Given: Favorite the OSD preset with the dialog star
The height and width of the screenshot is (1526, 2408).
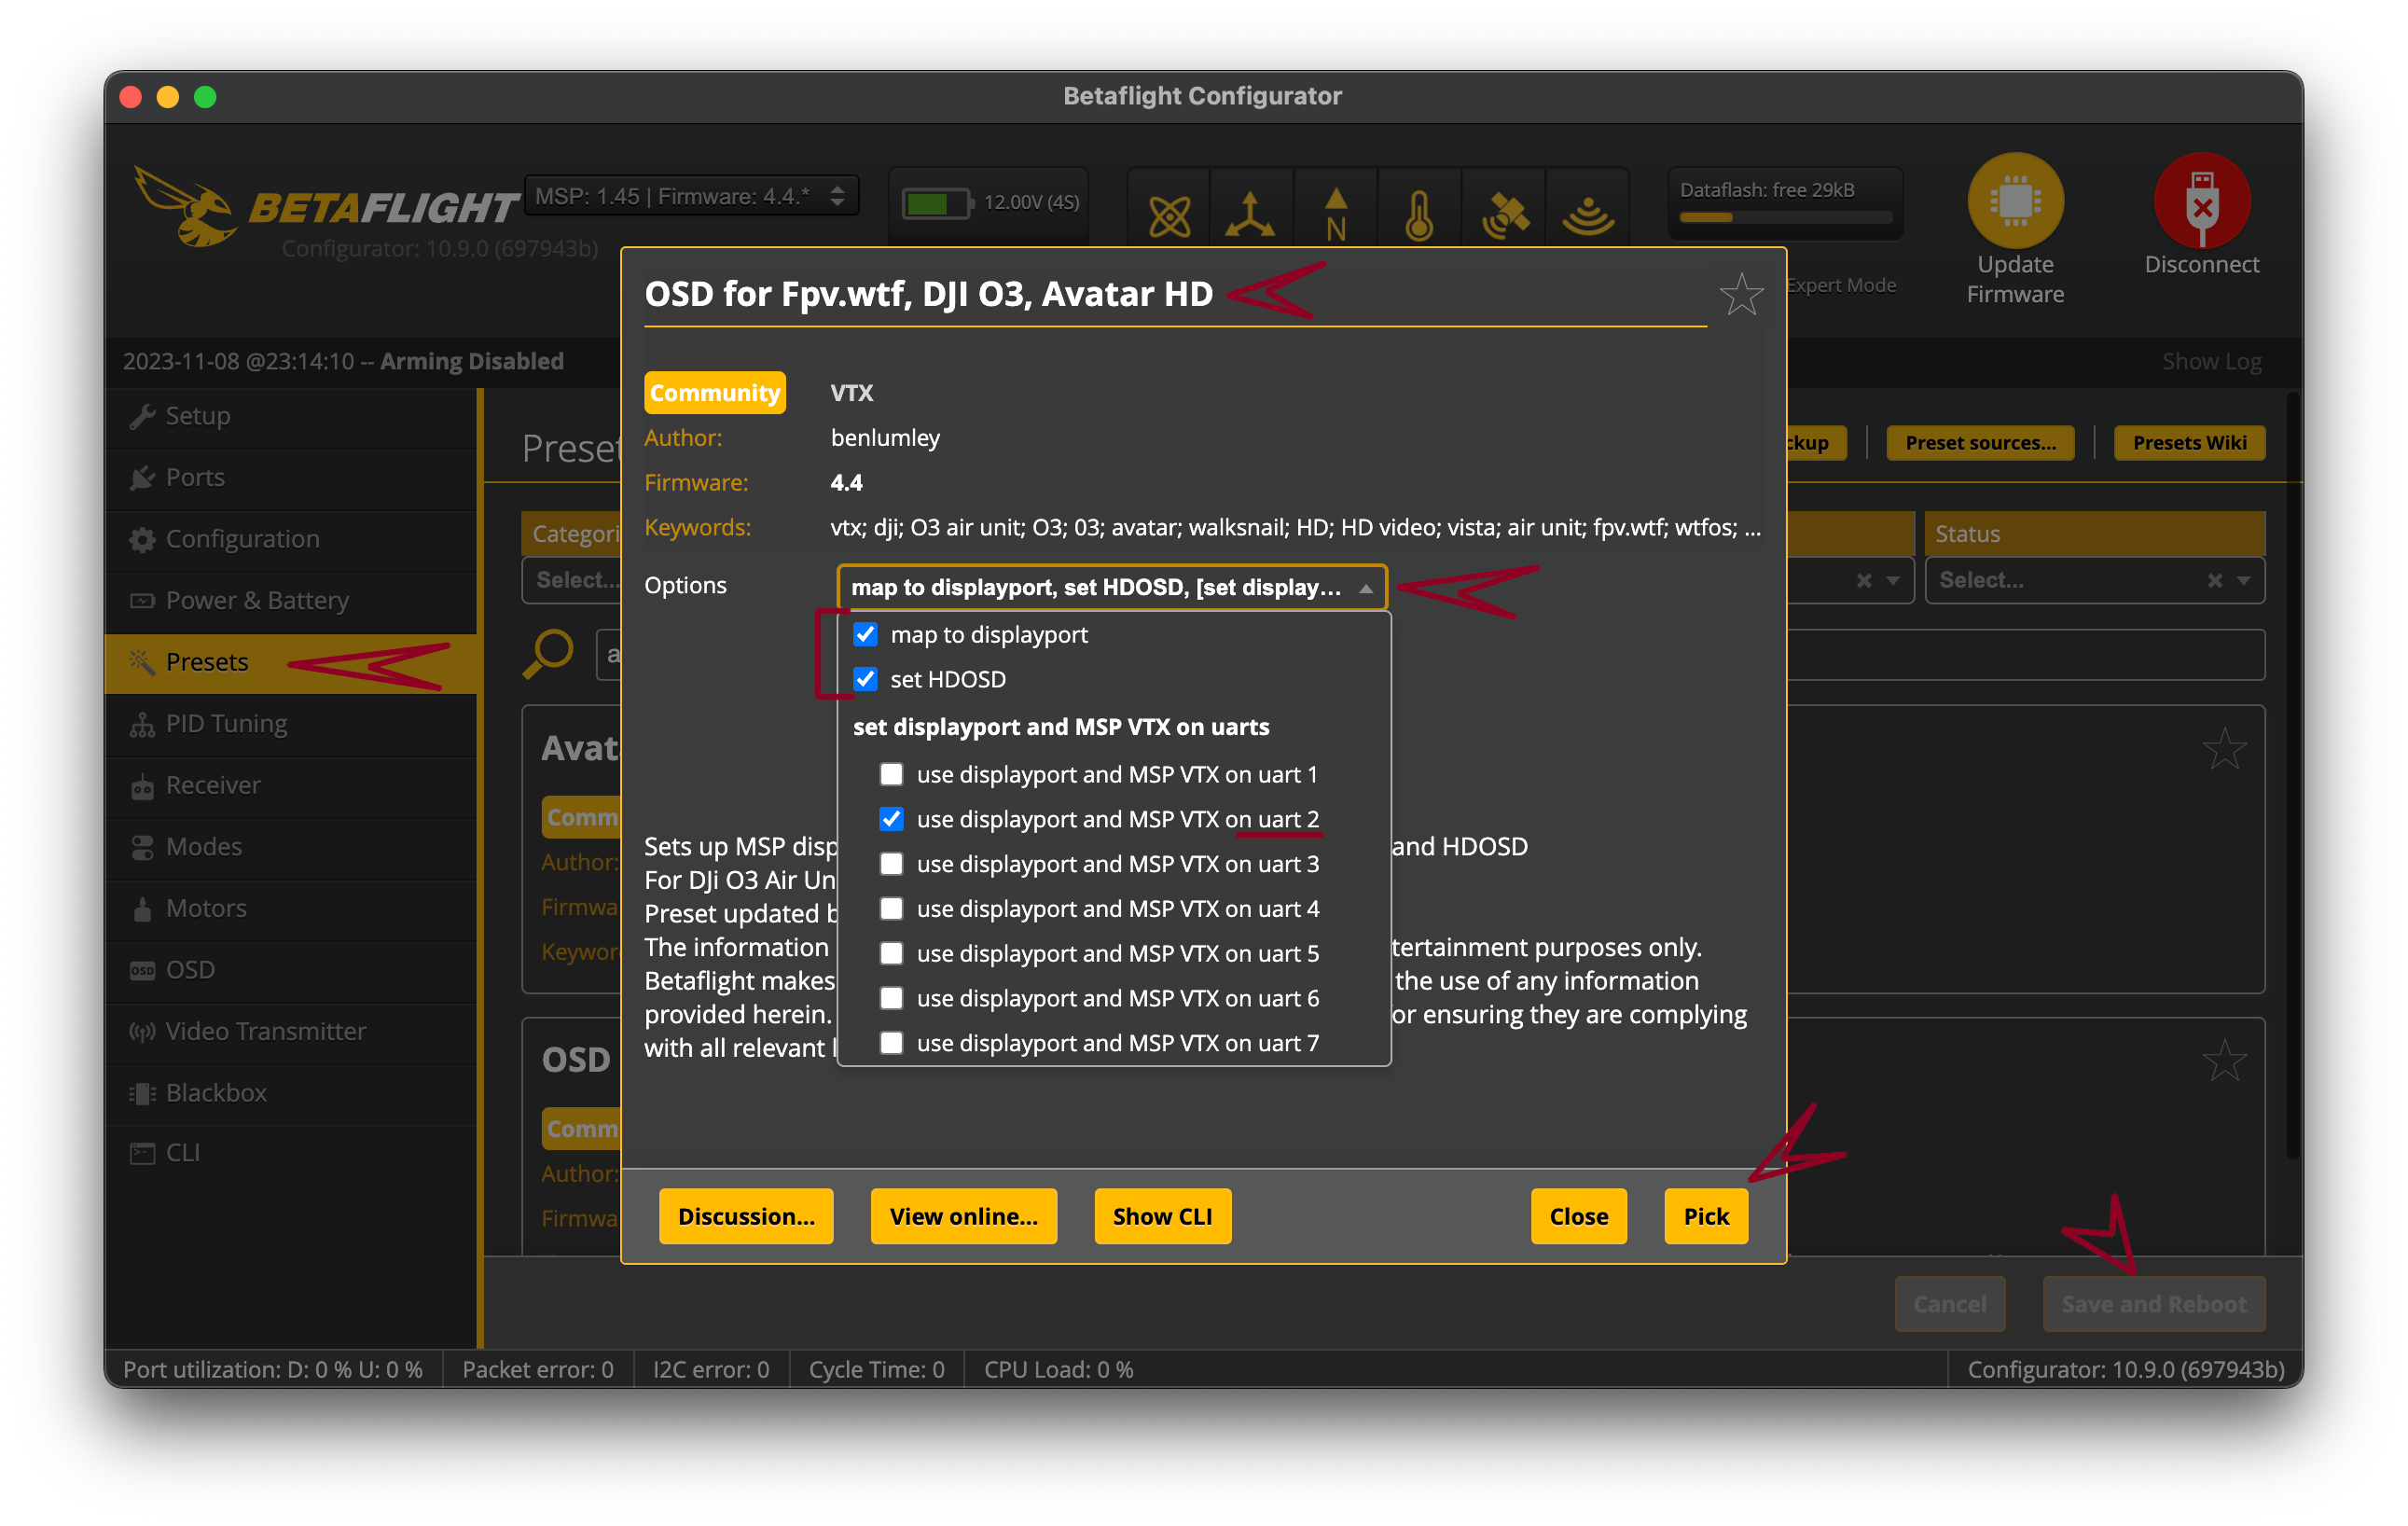Looking at the screenshot, I should click(x=1740, y=294).
